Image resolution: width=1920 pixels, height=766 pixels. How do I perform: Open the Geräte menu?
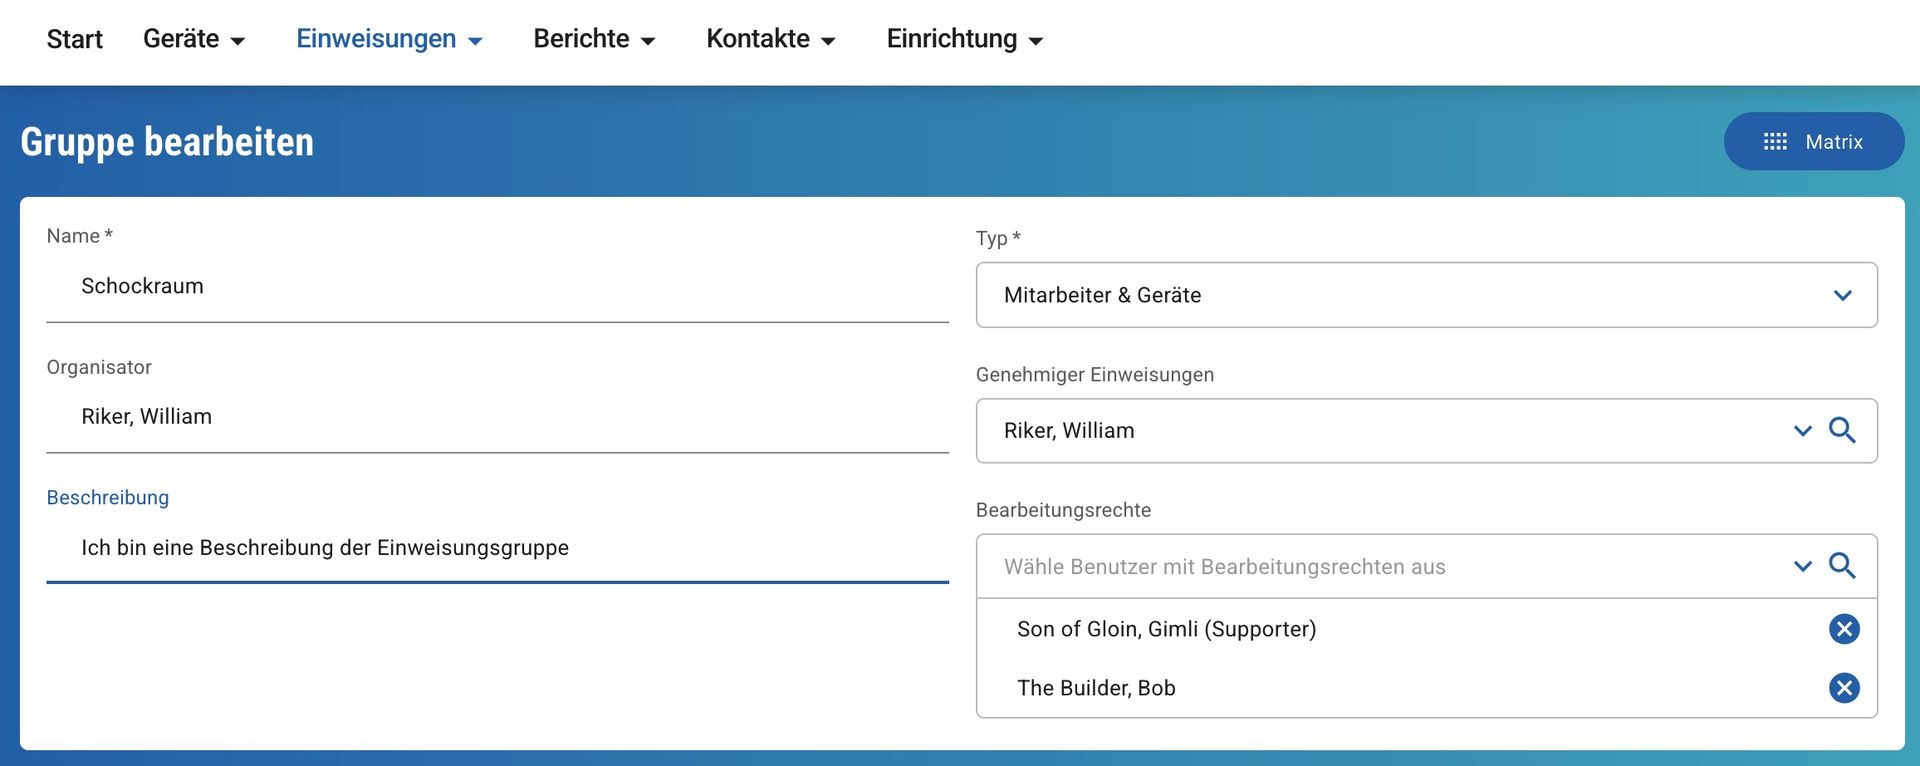194,39
